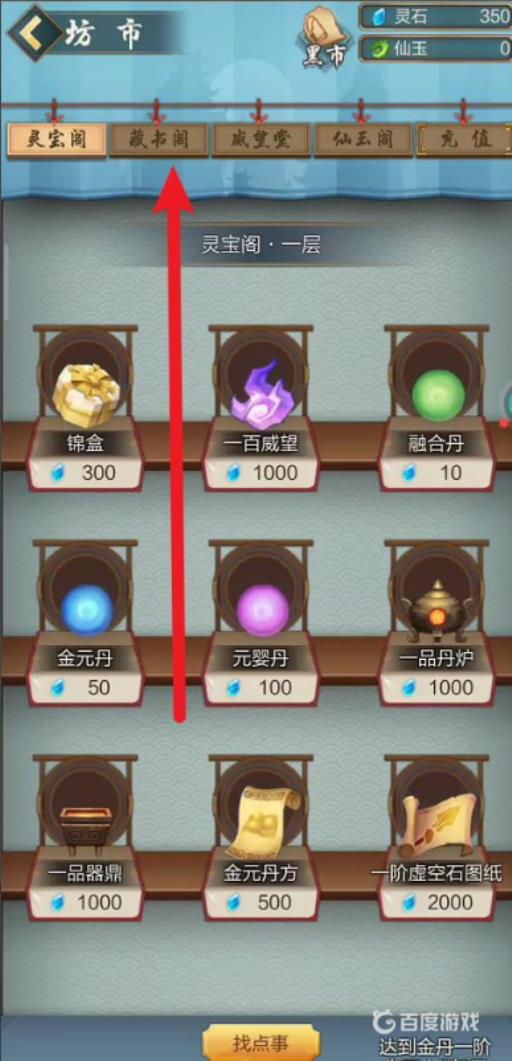
Task: Open the 充值 recharge tab
Action: click(x=464, y=140)
